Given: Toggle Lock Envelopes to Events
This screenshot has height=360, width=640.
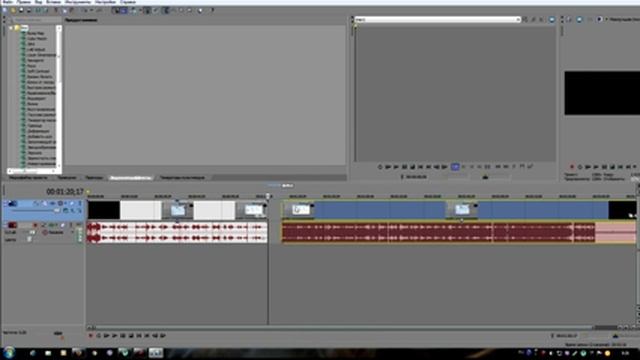Looking at the screenshot, I should (147, 10).
